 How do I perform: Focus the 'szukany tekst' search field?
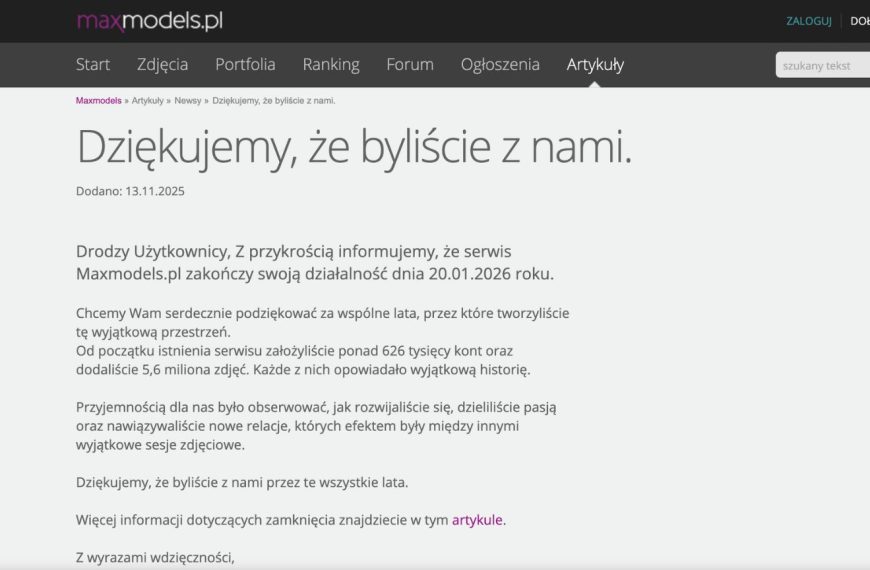(x=823, y=65)
